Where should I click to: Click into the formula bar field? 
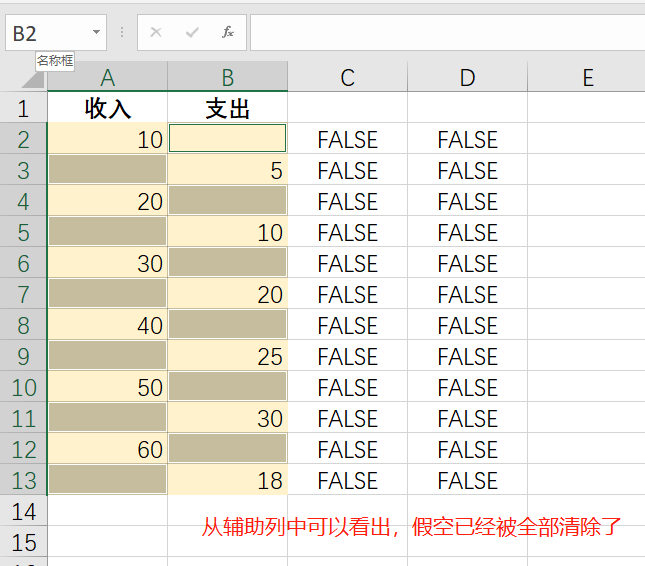(448, 32)
